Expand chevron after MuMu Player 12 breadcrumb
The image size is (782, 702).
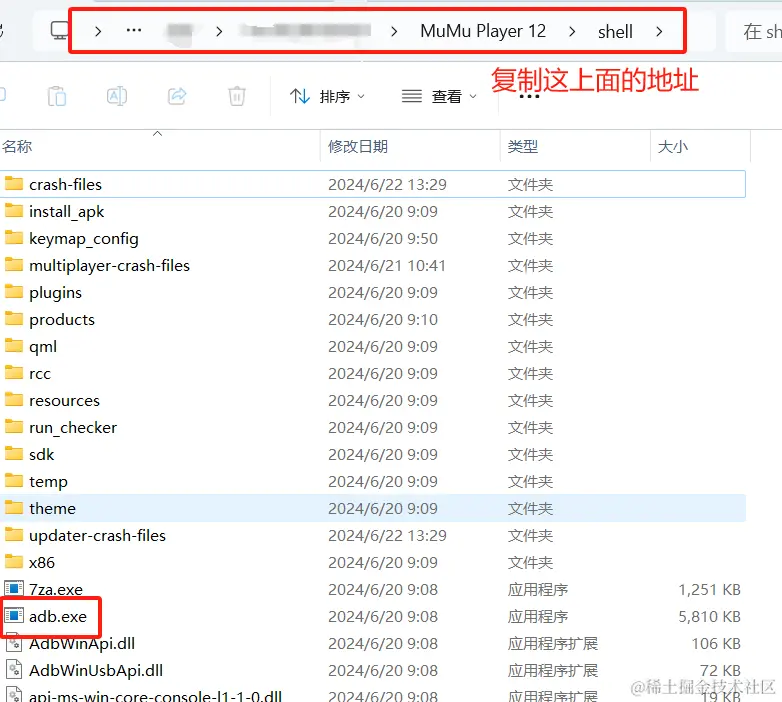[572, 31]
